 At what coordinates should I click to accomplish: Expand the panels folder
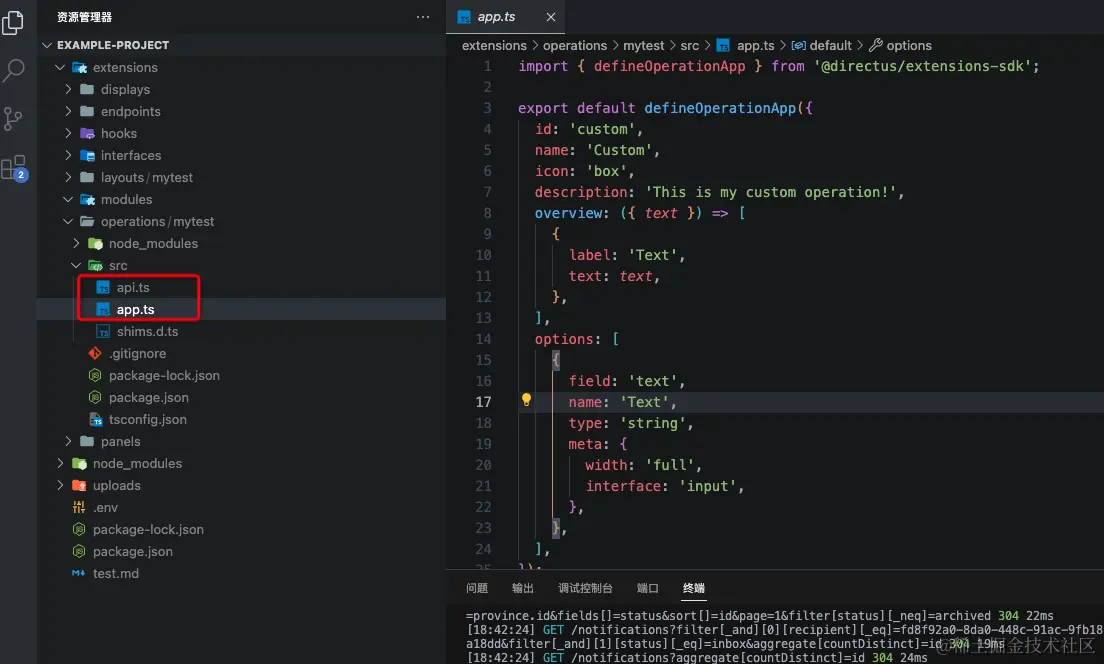point(68,441)
